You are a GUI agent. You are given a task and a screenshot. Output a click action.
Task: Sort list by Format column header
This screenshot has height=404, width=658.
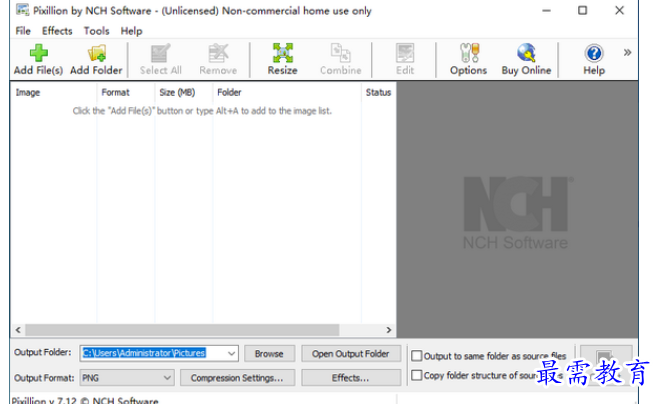[x=125, y=92]
